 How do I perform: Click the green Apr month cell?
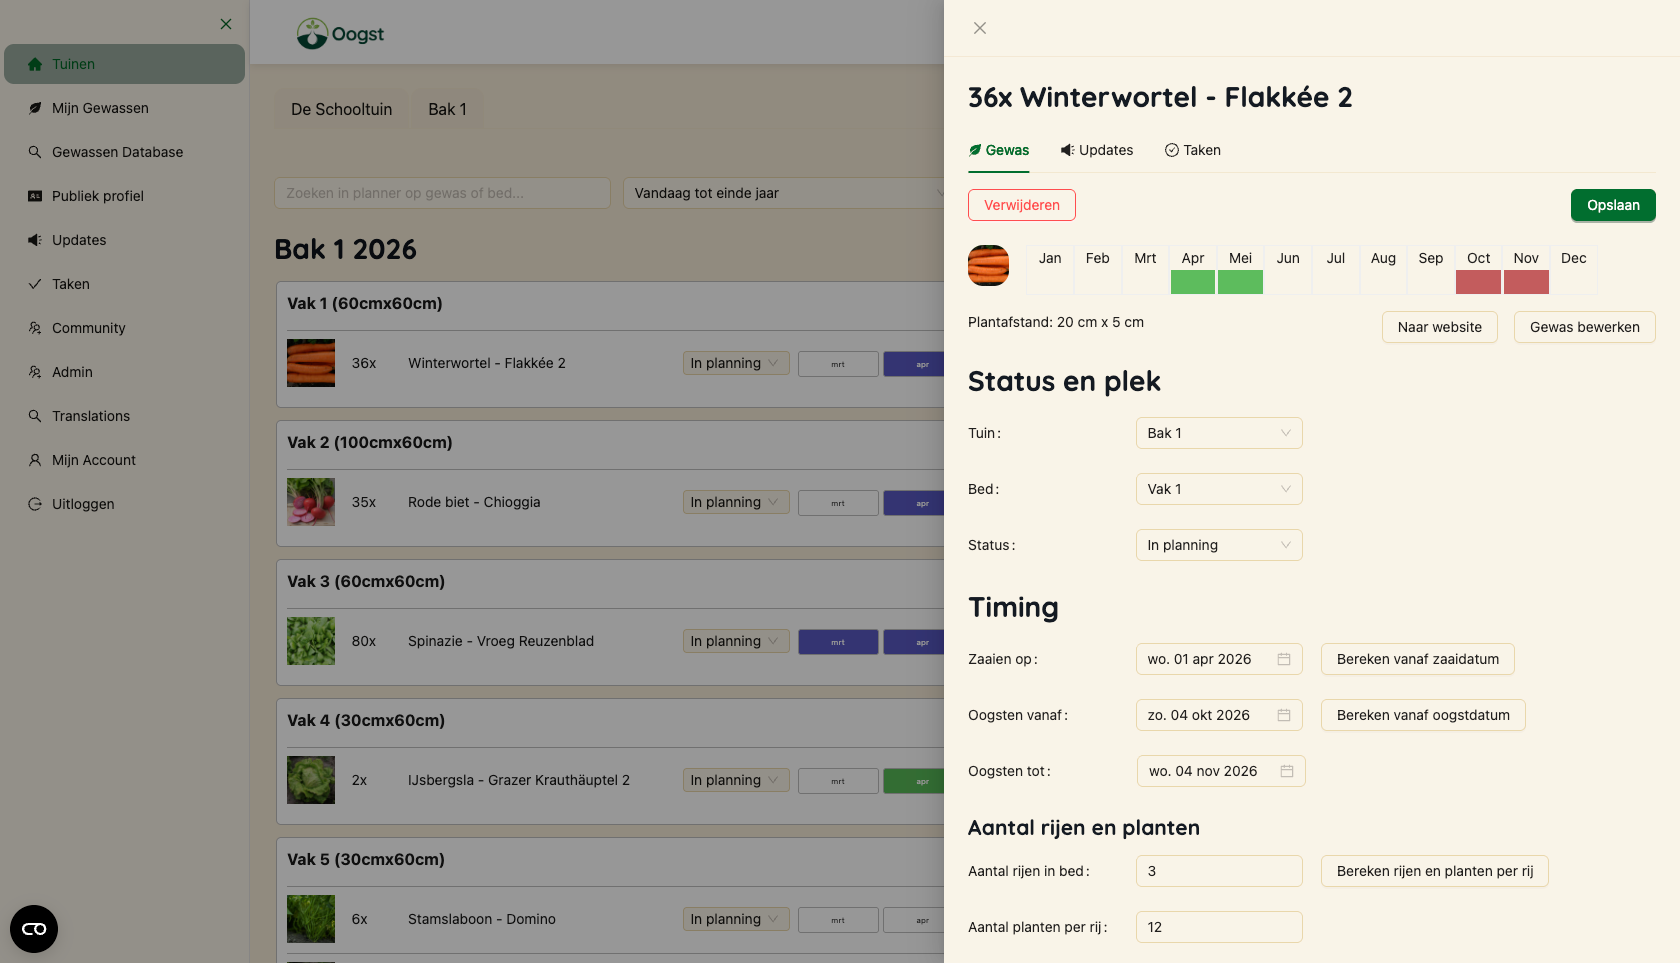click(x=1193, y=282)
